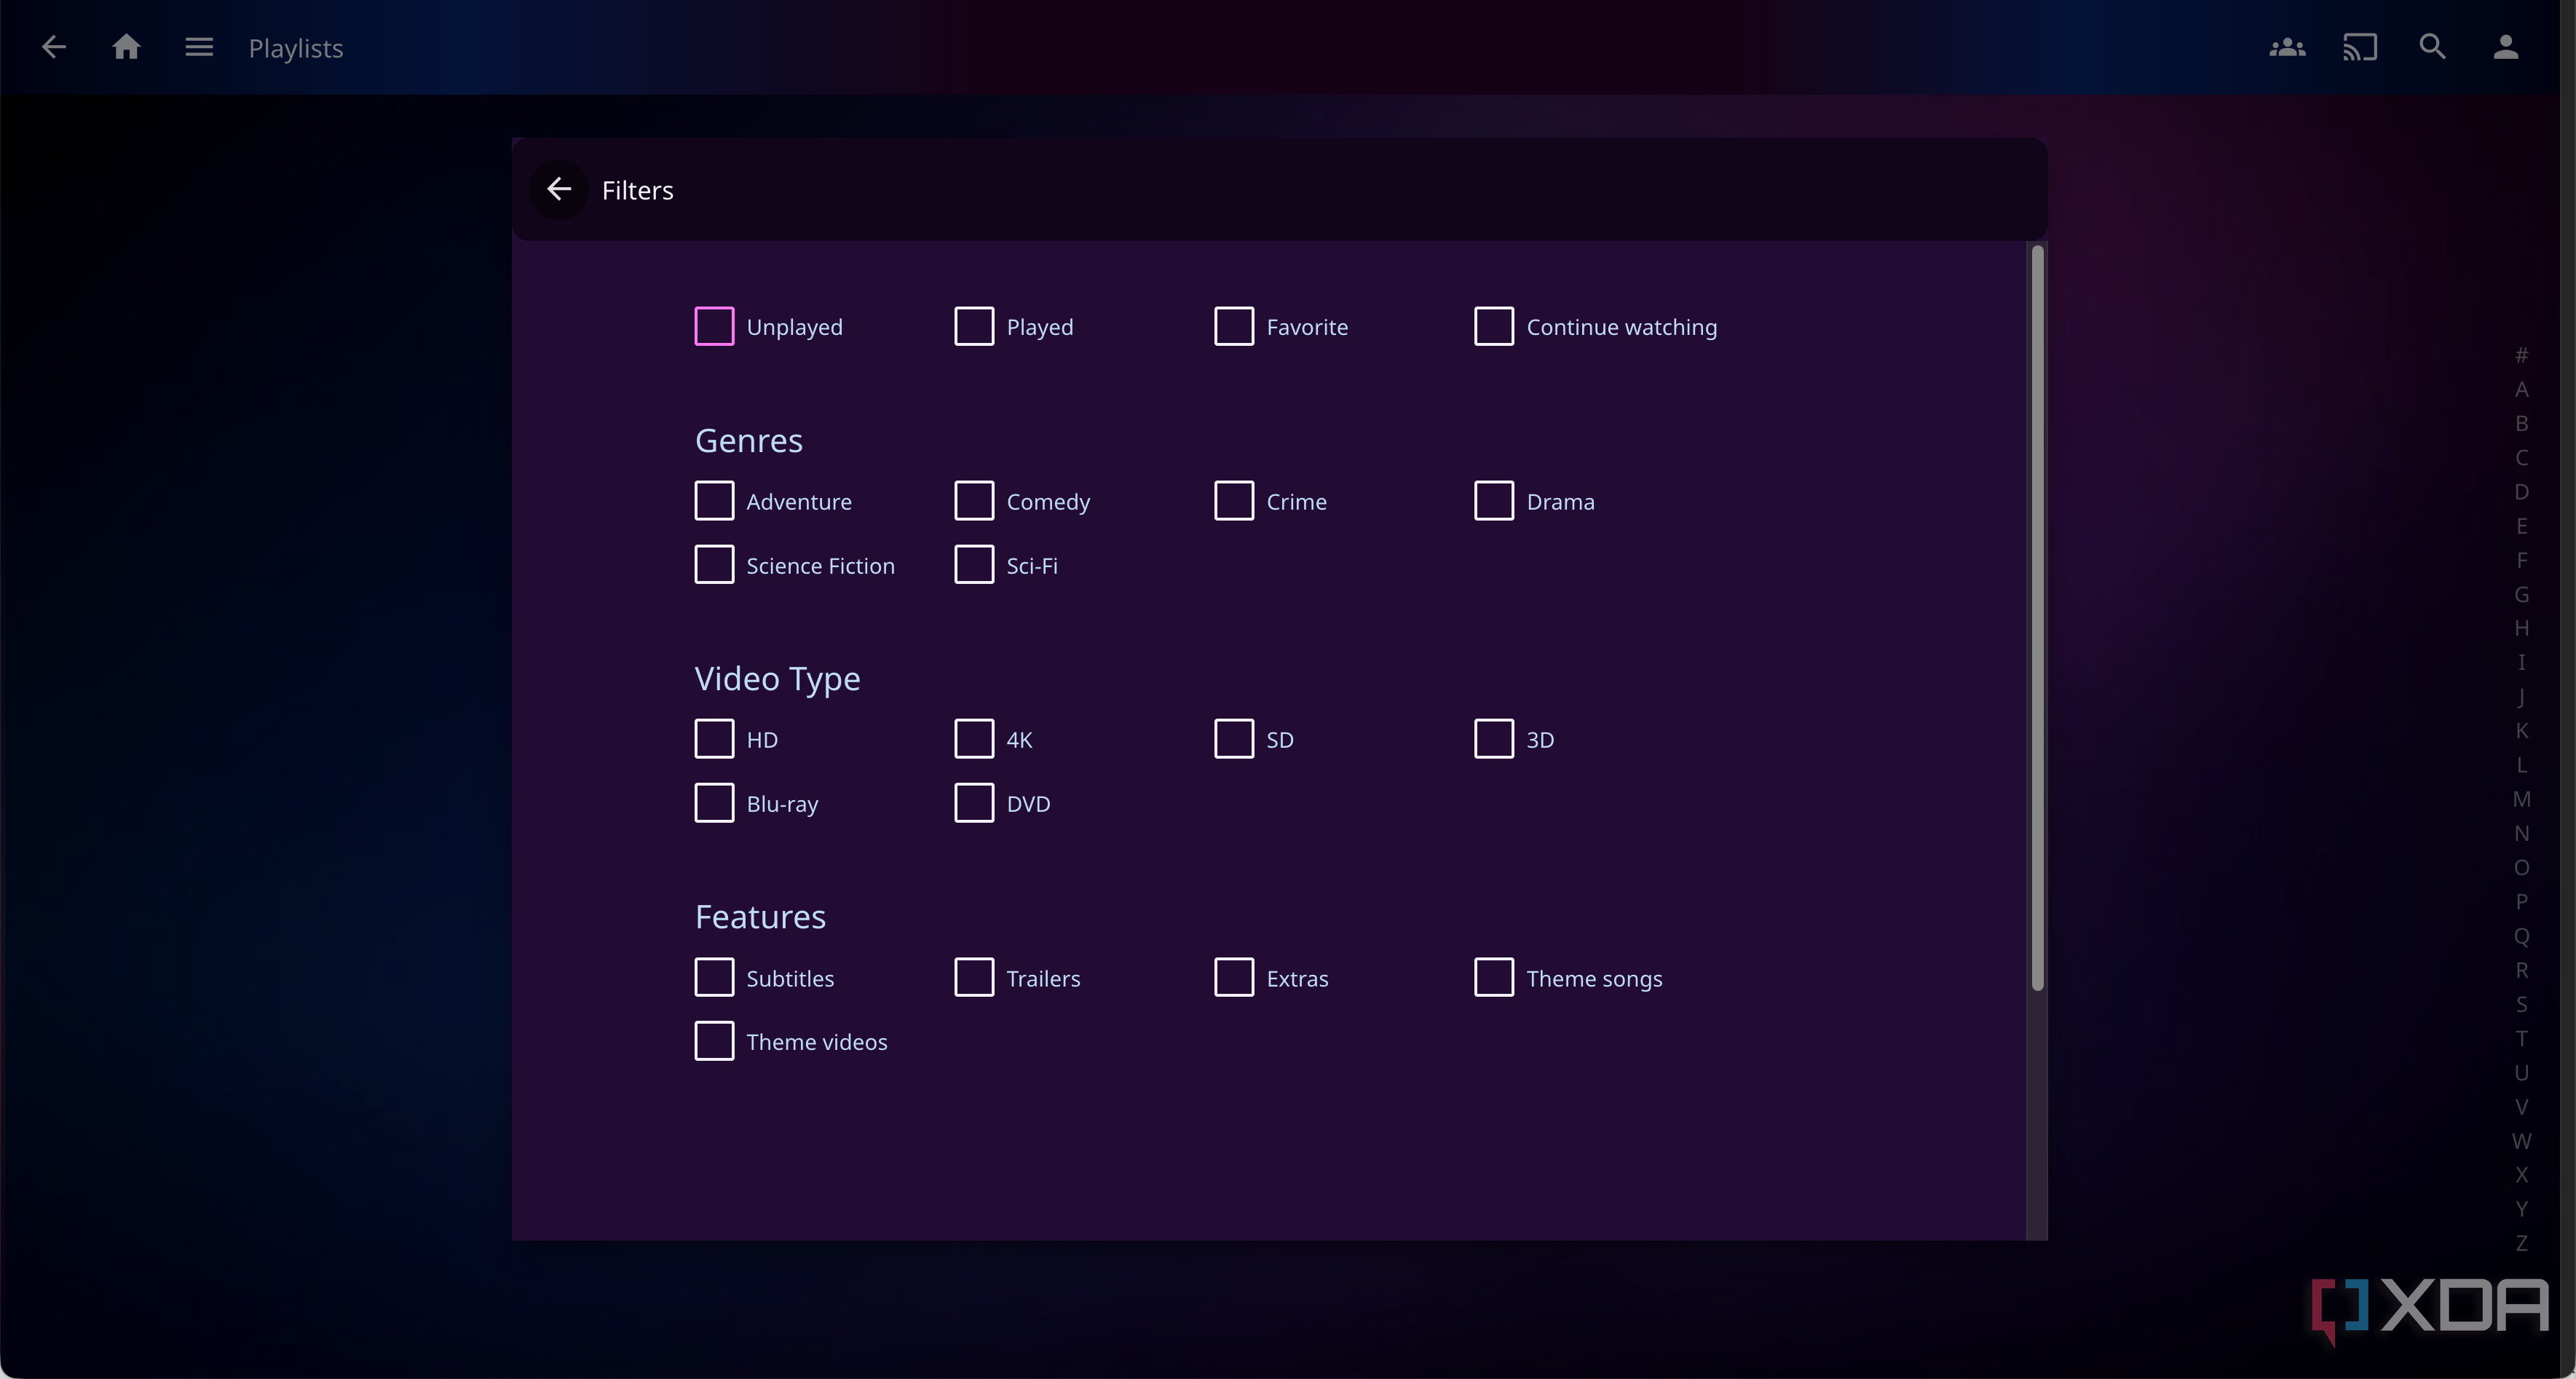The height and width of the screenshot is (1379, 2576).
Task: Click the Genres section heading
Action: coord(749,440)
